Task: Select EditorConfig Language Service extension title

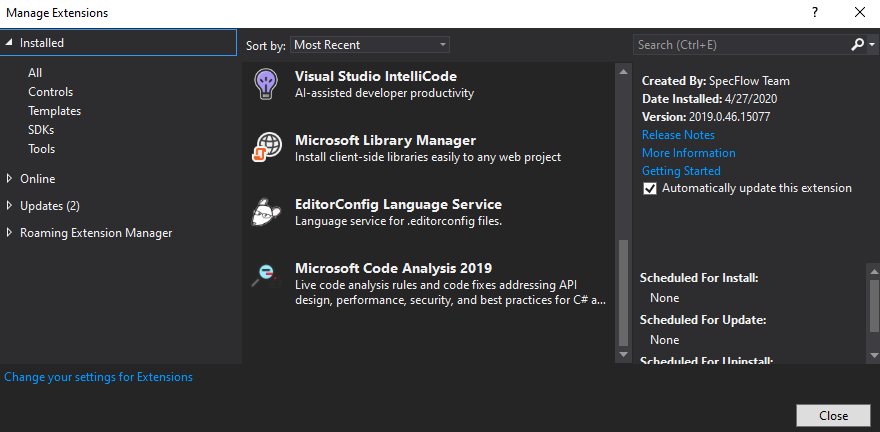Action: 398,204
